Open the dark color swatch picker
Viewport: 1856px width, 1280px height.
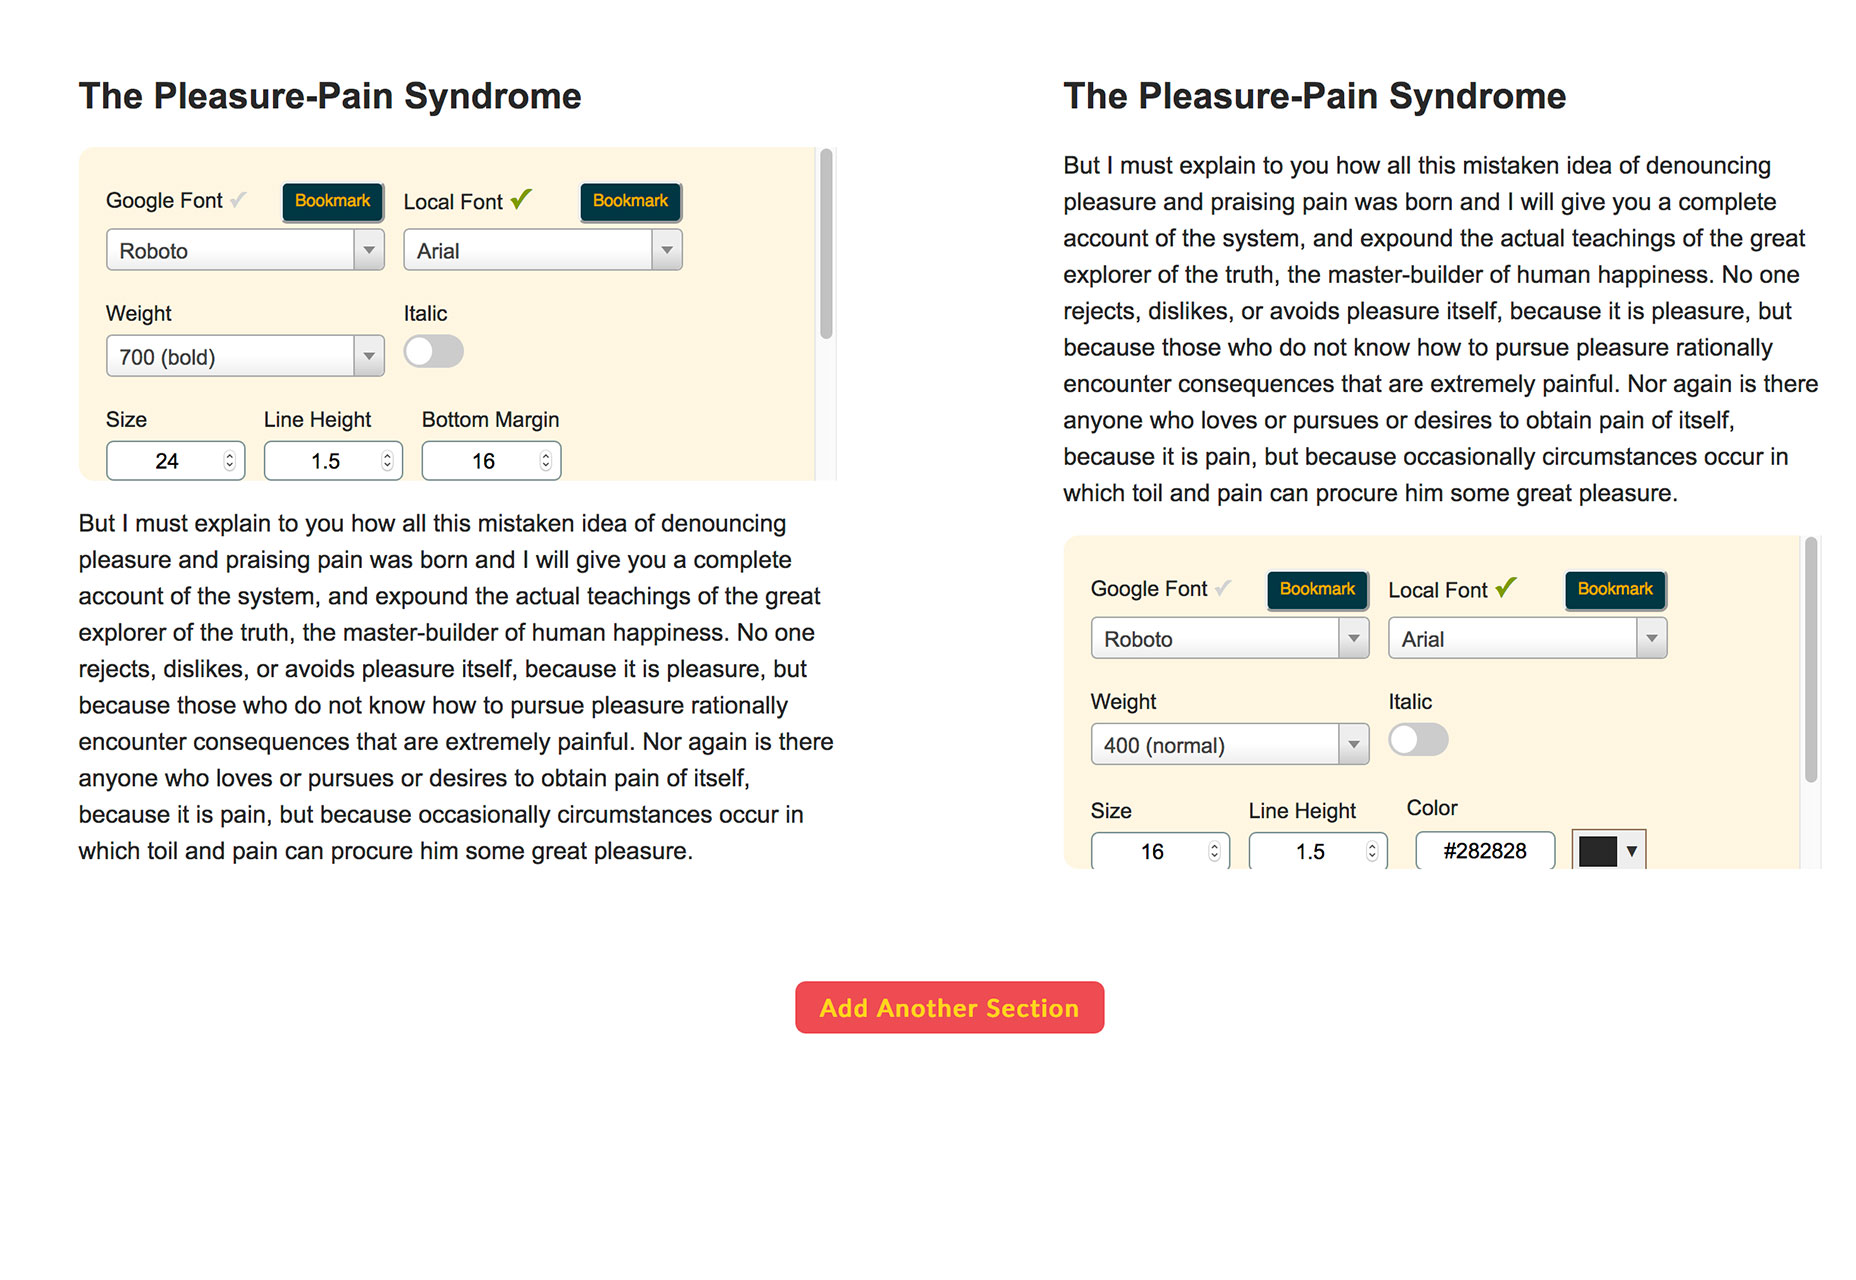coord(1608,851)
